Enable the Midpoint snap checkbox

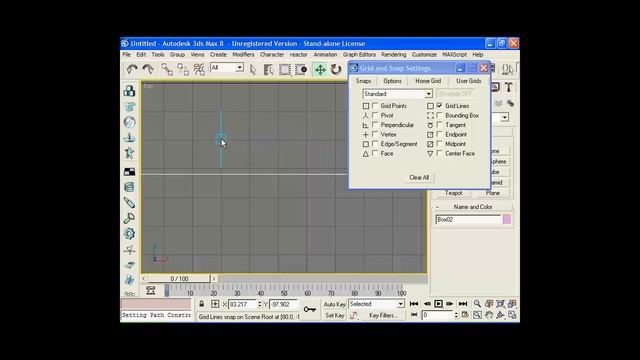pos(440,144)
